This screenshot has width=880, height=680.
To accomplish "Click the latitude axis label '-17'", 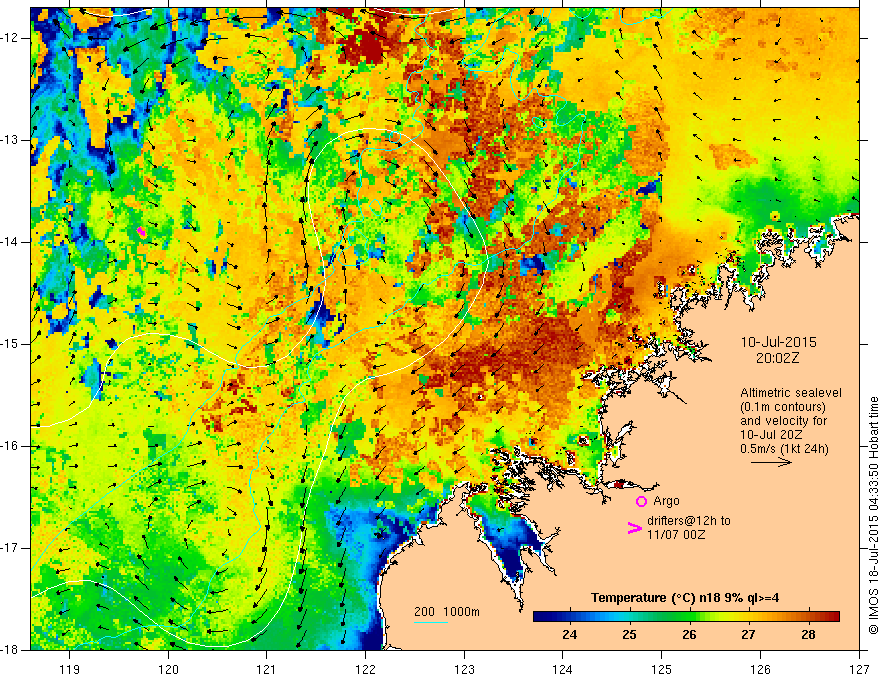I will [x=11, y=548].
